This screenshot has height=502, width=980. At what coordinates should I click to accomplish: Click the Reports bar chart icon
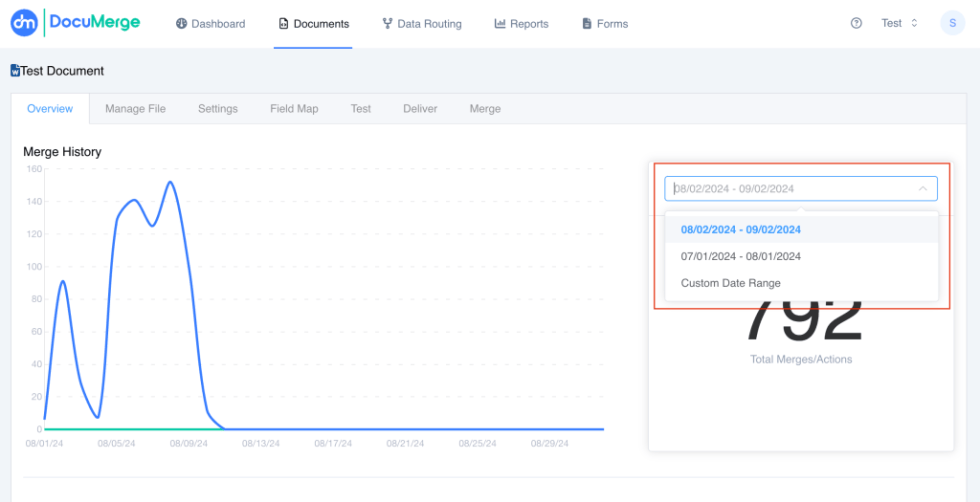(x=499, y=24)
